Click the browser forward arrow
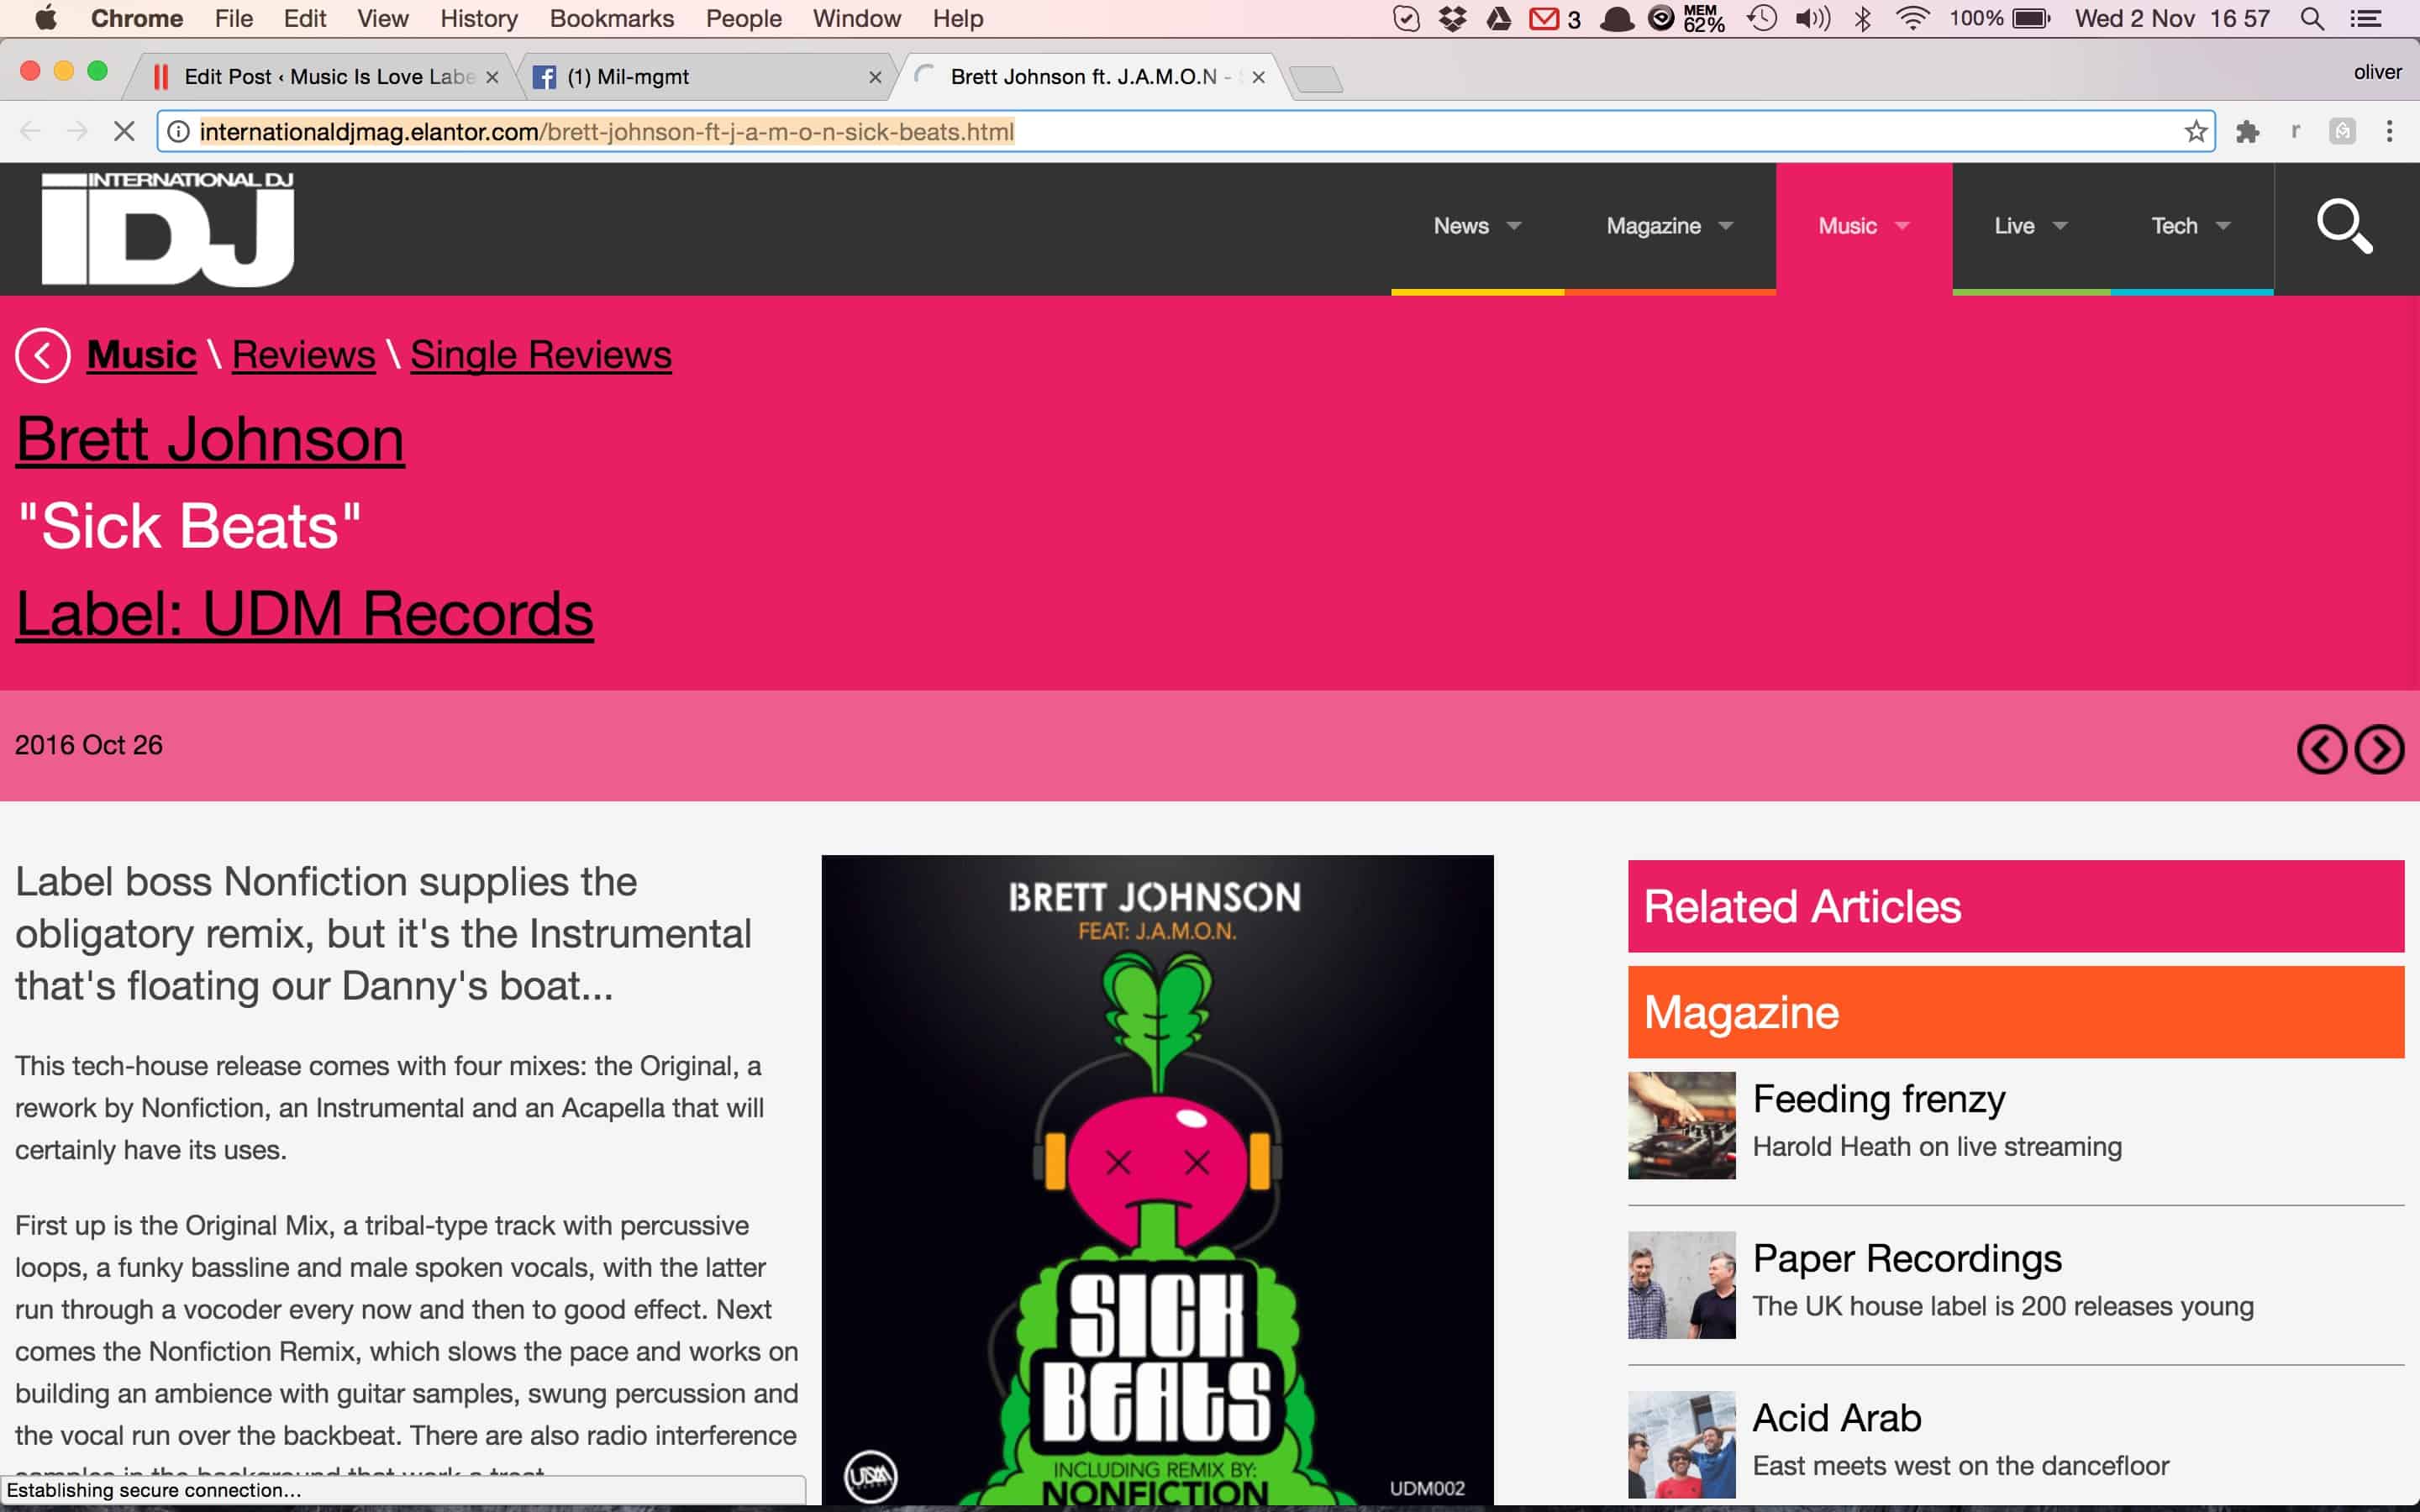Image resolution: width=2420 pixels, height=1512 pixels. click(77, 131)
